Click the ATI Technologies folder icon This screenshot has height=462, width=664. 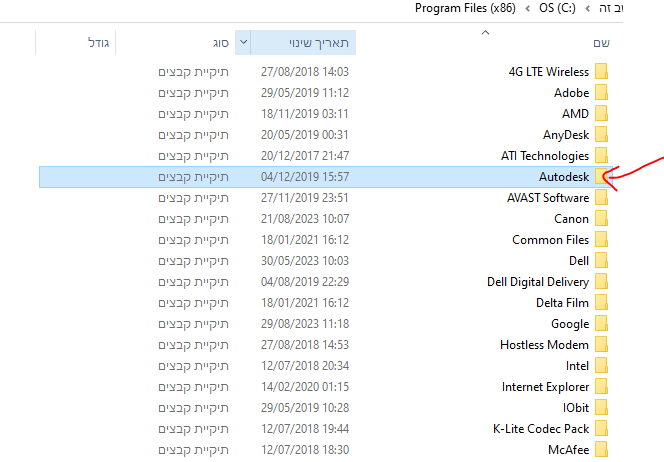pyautogui.click(x=601, y=155)
